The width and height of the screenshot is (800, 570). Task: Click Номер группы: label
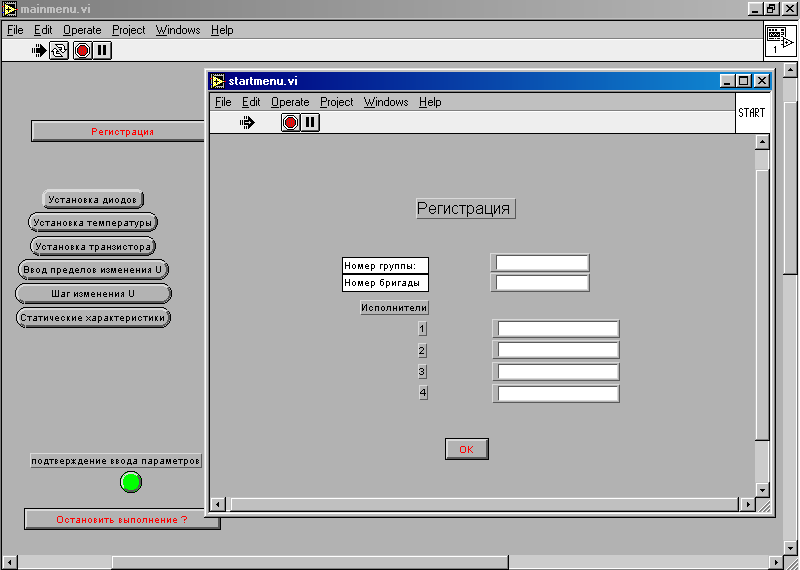[385, 265]
